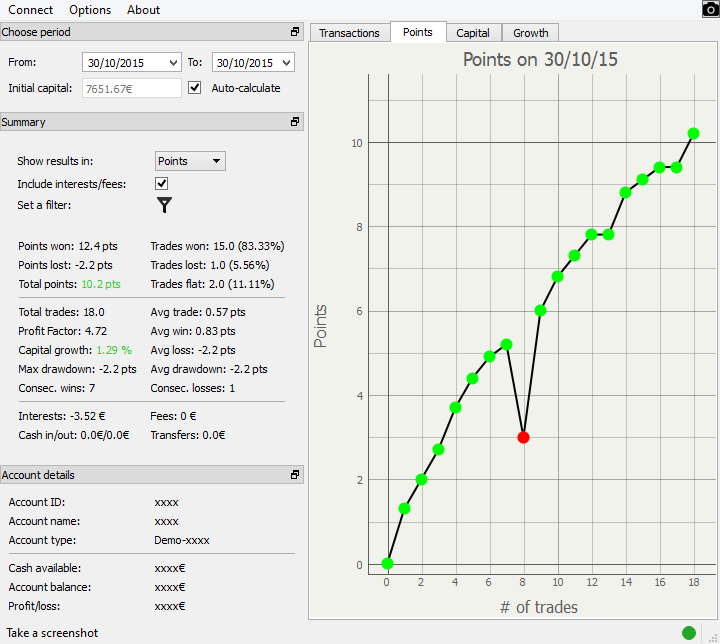Image resolution: width=720 pixels, height=644 pixels.
Task: Uncheck the Auto-calculate checkbox
Action: coord(195,88)
